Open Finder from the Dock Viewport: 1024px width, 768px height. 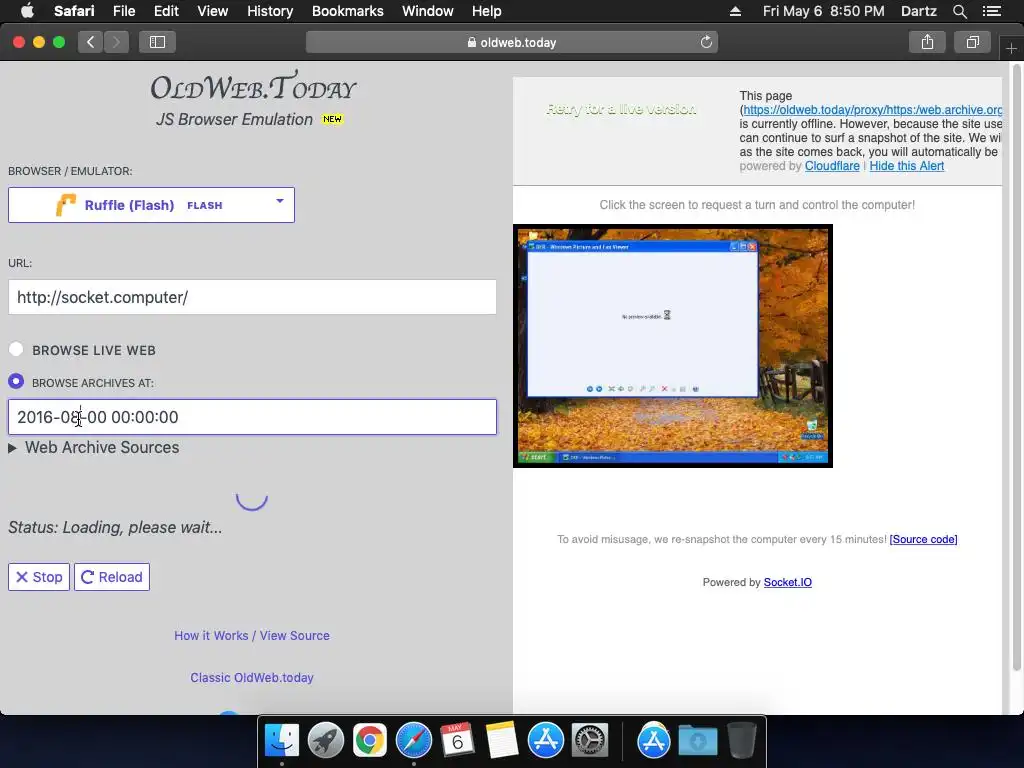[x=281, y=741]
